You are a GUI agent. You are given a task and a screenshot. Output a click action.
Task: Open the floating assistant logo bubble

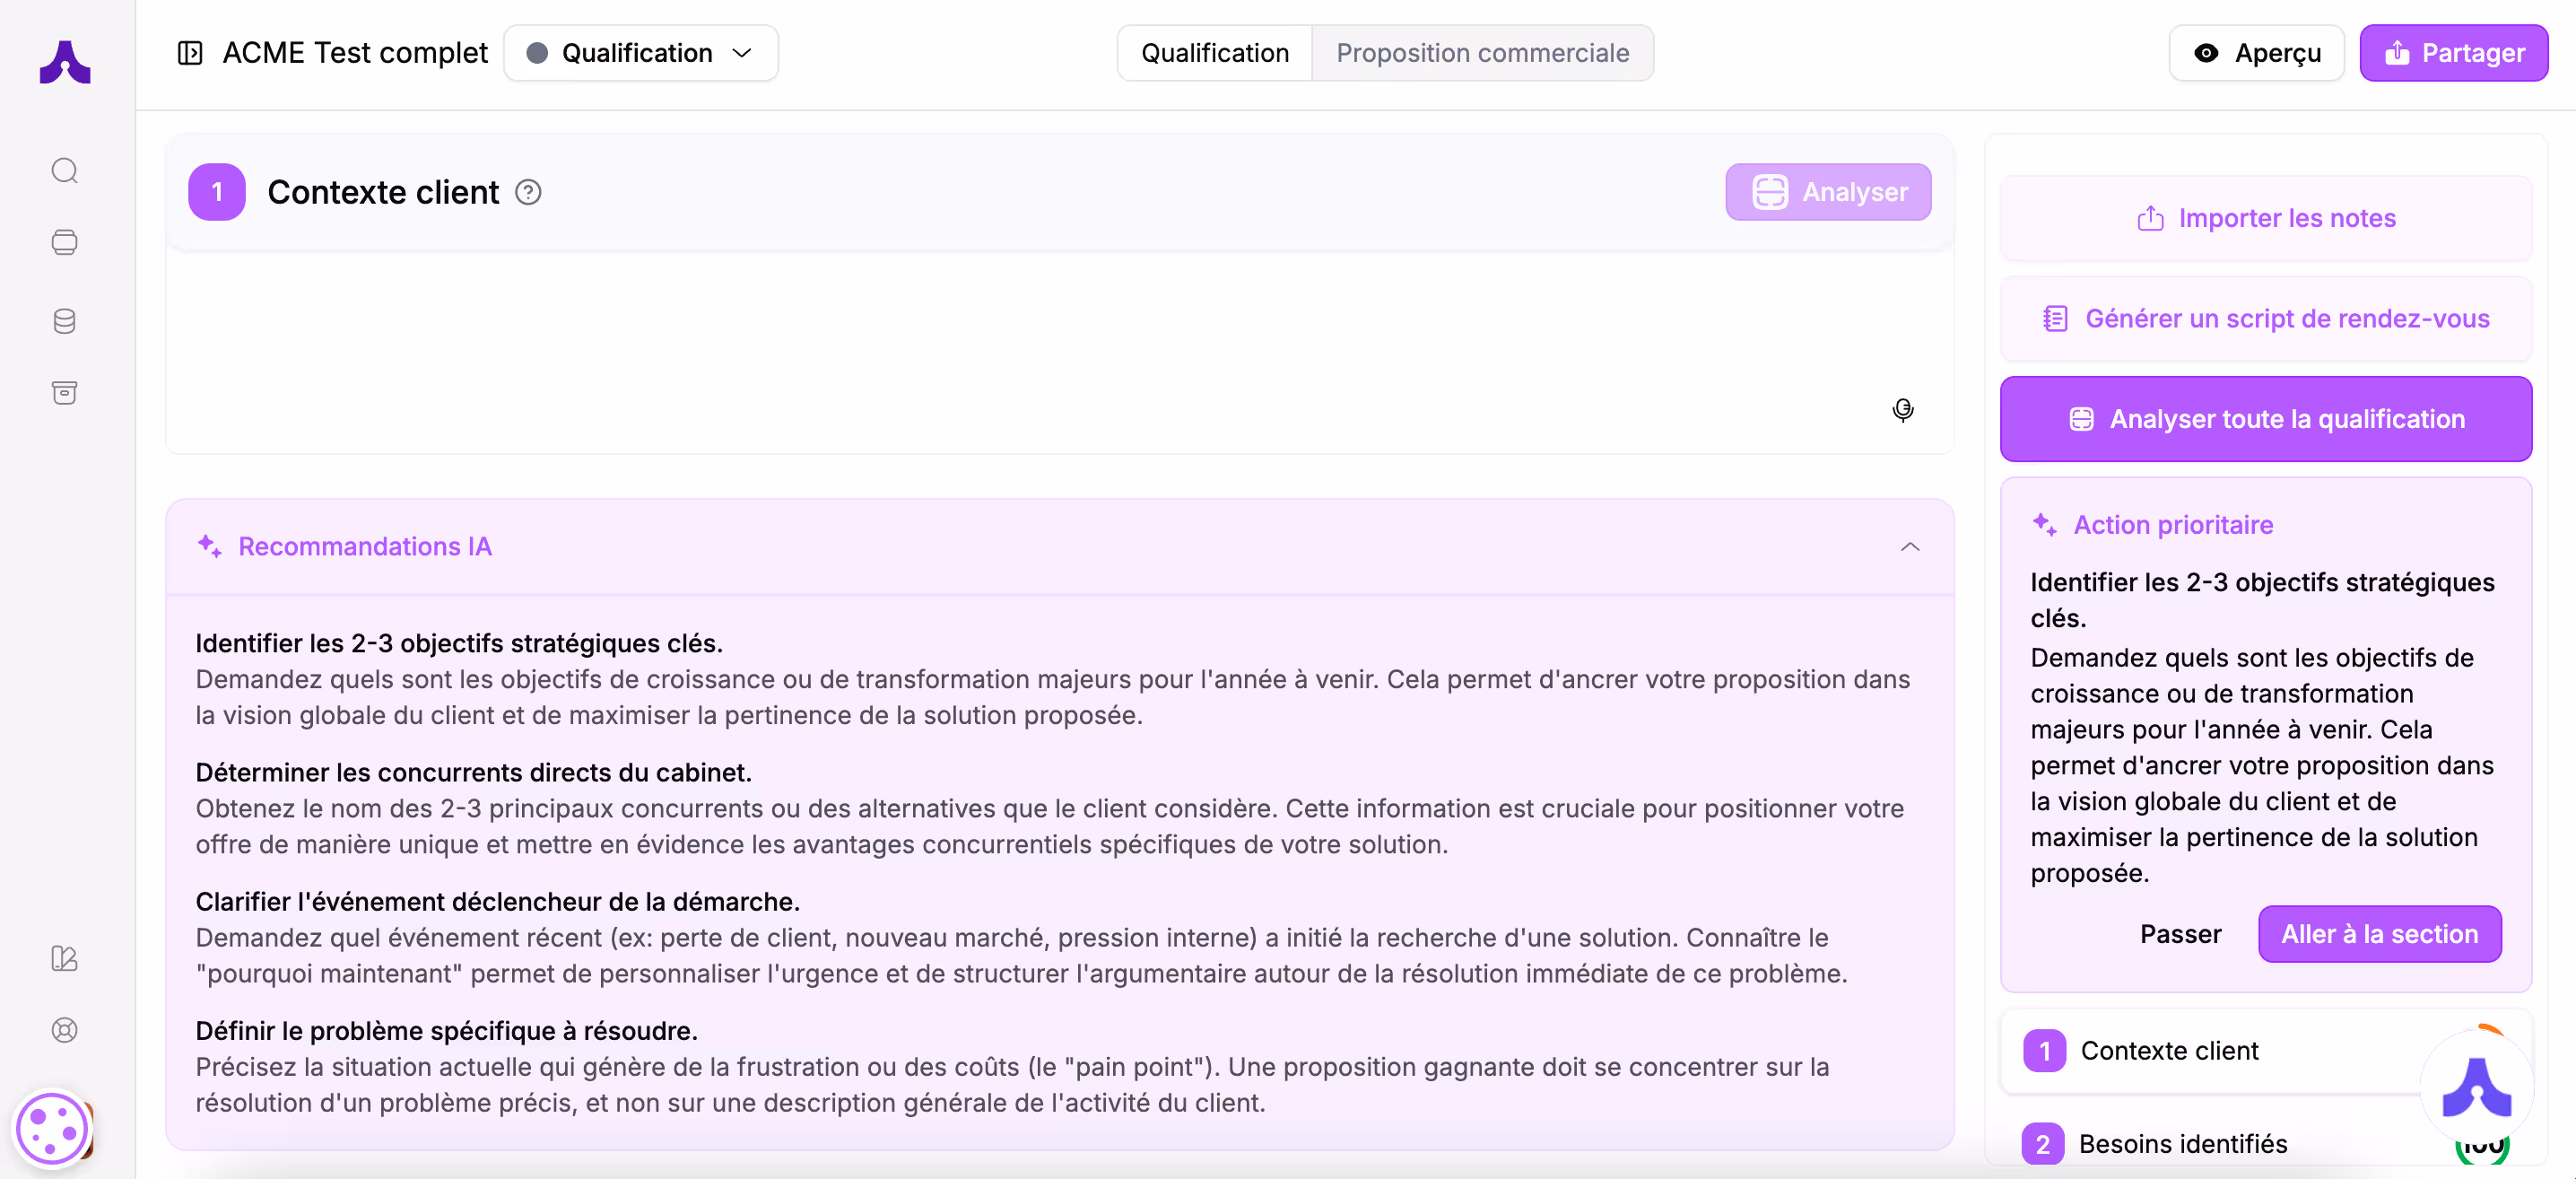[x=2476, y=1087]
